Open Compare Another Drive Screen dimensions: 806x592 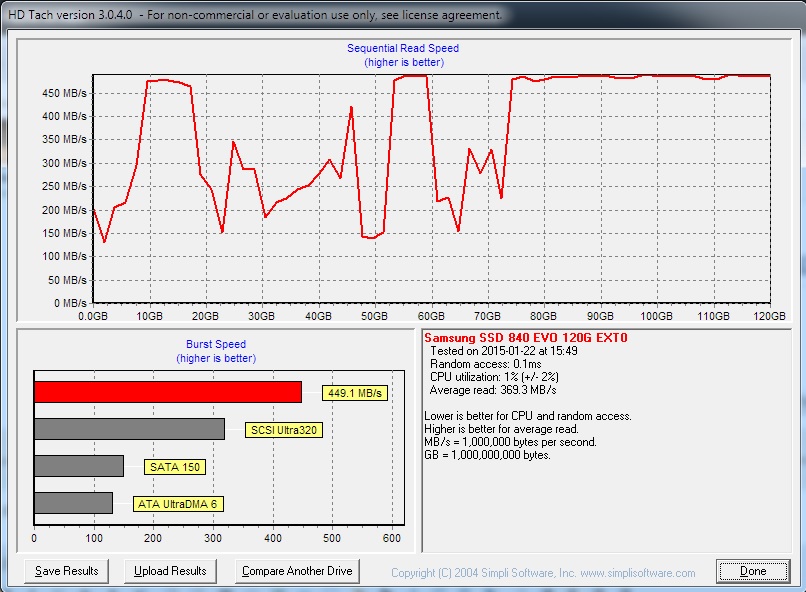[x=297, y=571]
